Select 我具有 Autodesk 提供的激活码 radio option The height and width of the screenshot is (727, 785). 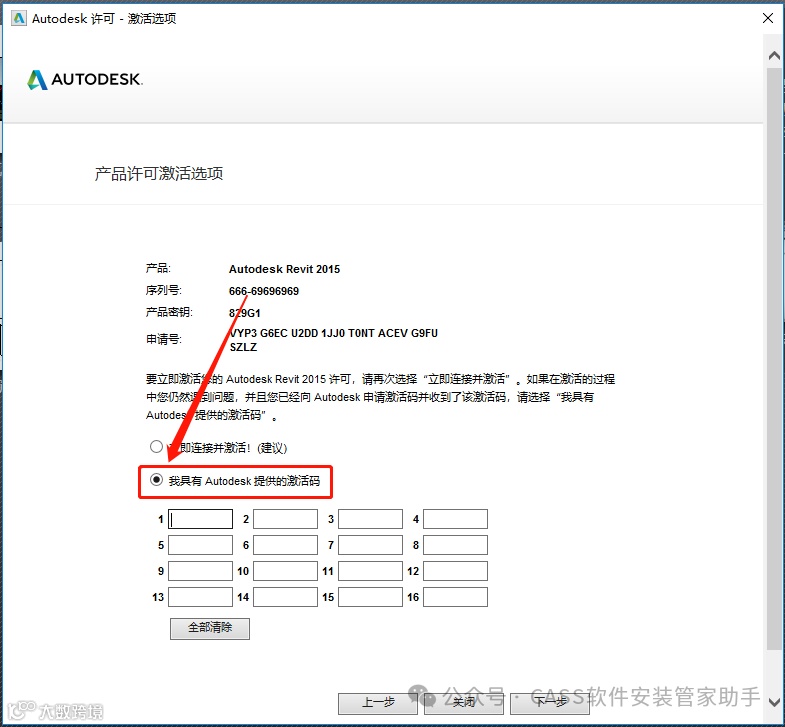[x=157, y=480]
